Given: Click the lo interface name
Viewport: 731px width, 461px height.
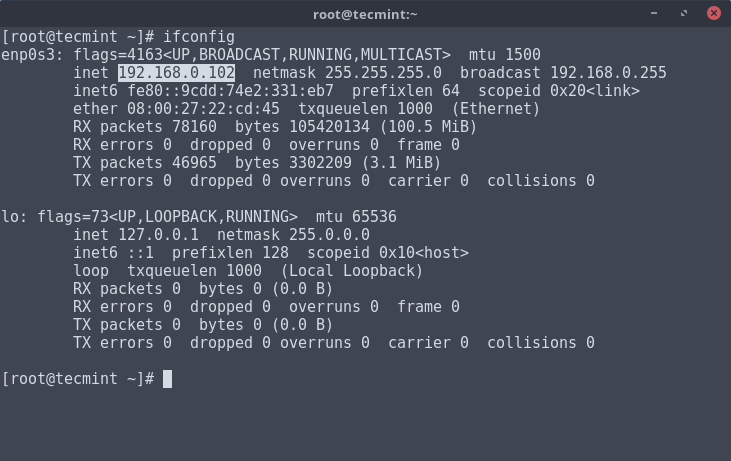Looking at the screenshot, I should (x=10, y=217).
